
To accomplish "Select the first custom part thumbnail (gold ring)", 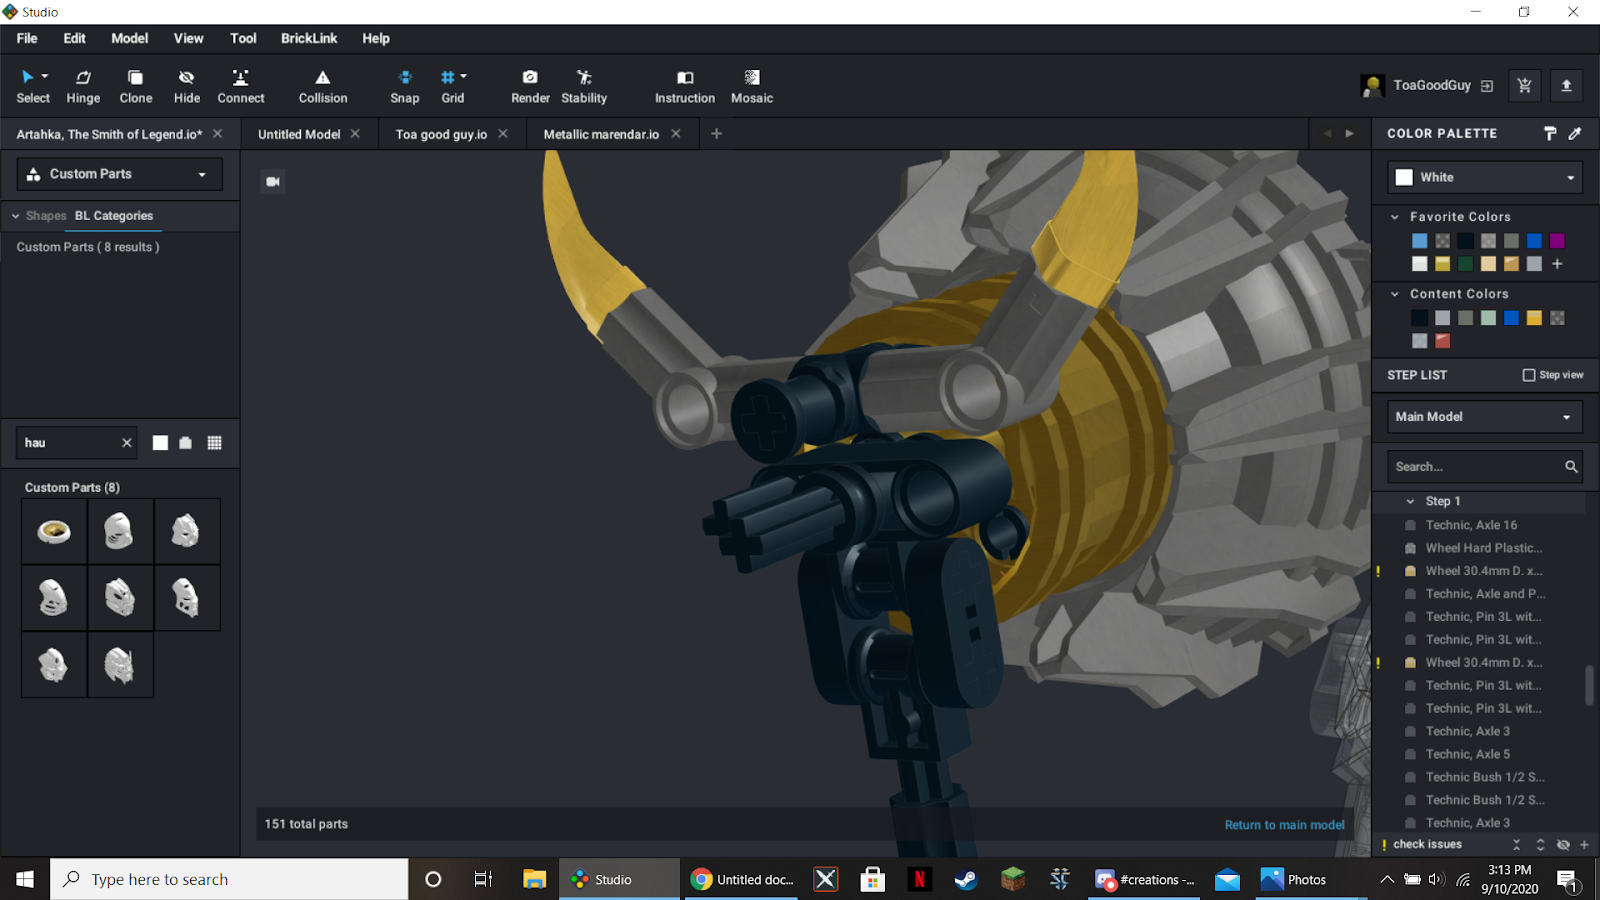I will pos(54,531).
